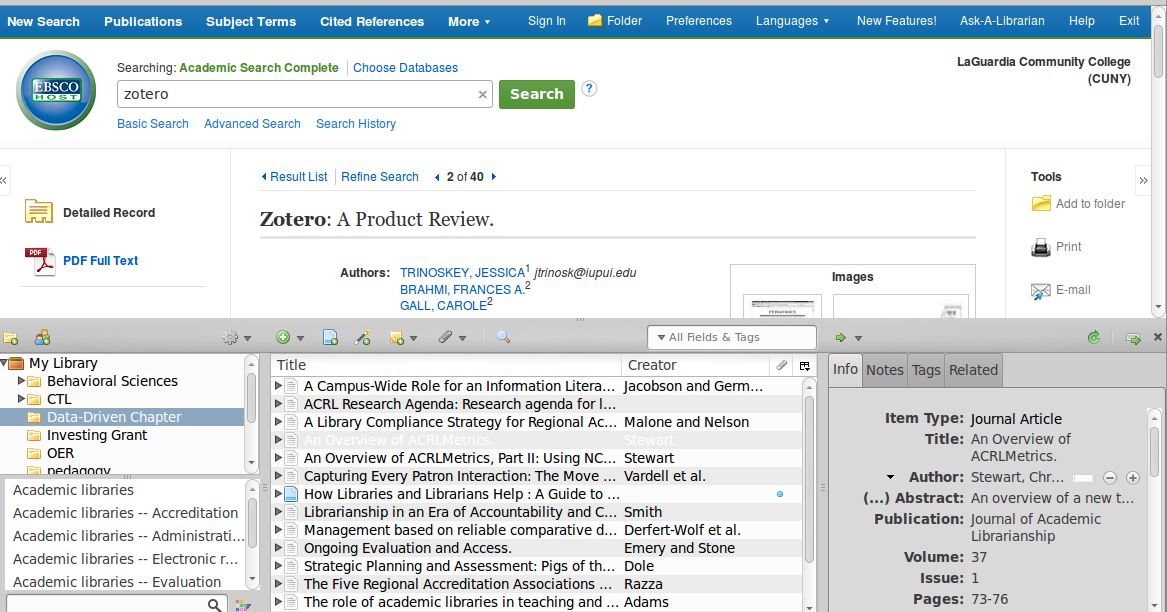The width and height of the screenshot is (1167, 612).
Task: Attach a file with the paperclip icon
Action: [445, 337]
